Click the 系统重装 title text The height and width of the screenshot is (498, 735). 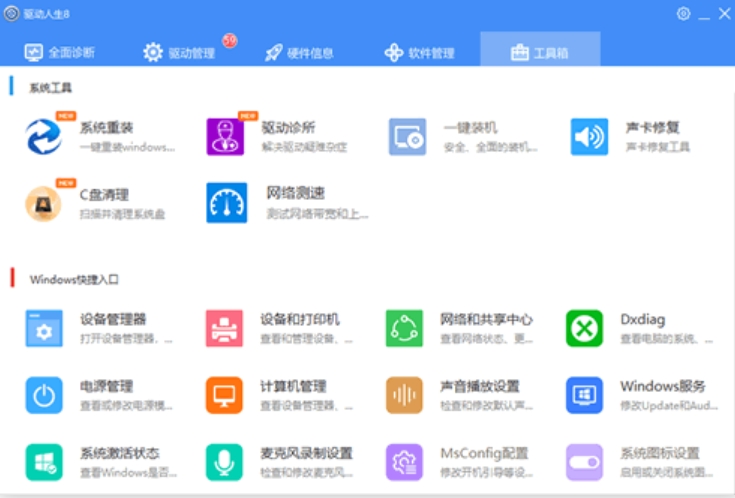click(106, 127)
